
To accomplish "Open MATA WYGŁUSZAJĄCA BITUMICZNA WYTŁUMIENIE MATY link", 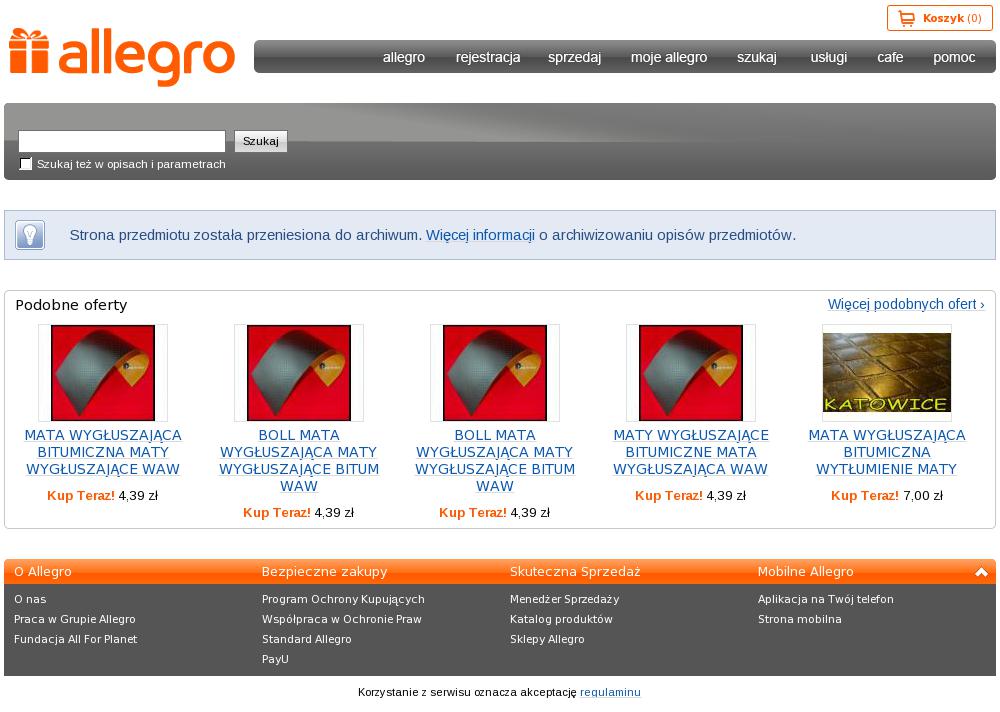I will (x=886, y=452).
